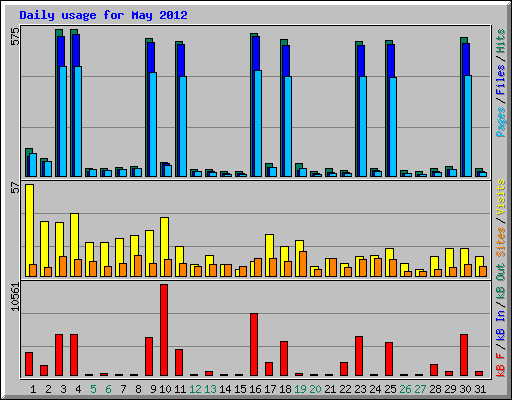Image resolution: width=512 pixels, height=400 pixels.
Task: Click the cyan pages bar for day 9
Action: click(153, 124)
